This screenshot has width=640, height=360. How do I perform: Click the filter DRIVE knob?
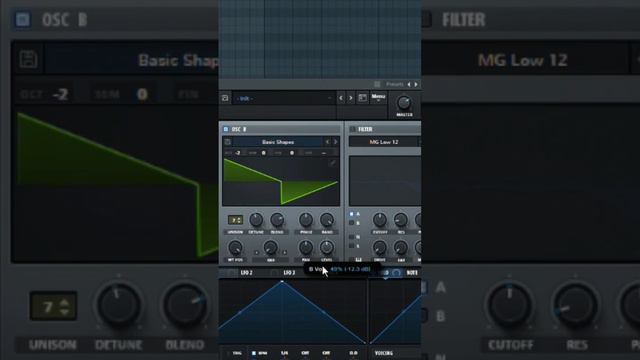pos(380,248)
